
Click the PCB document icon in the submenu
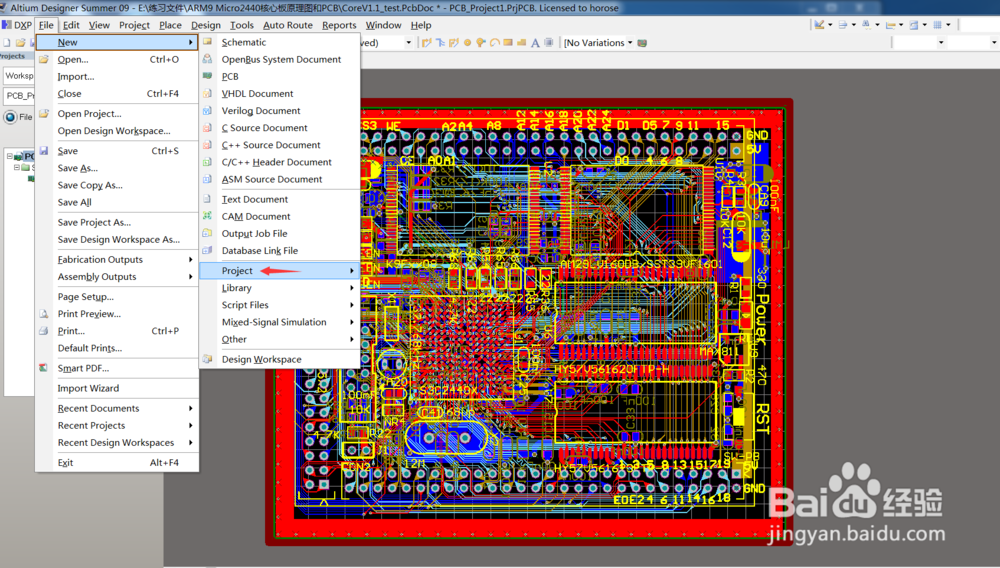(x=207, y=76)
